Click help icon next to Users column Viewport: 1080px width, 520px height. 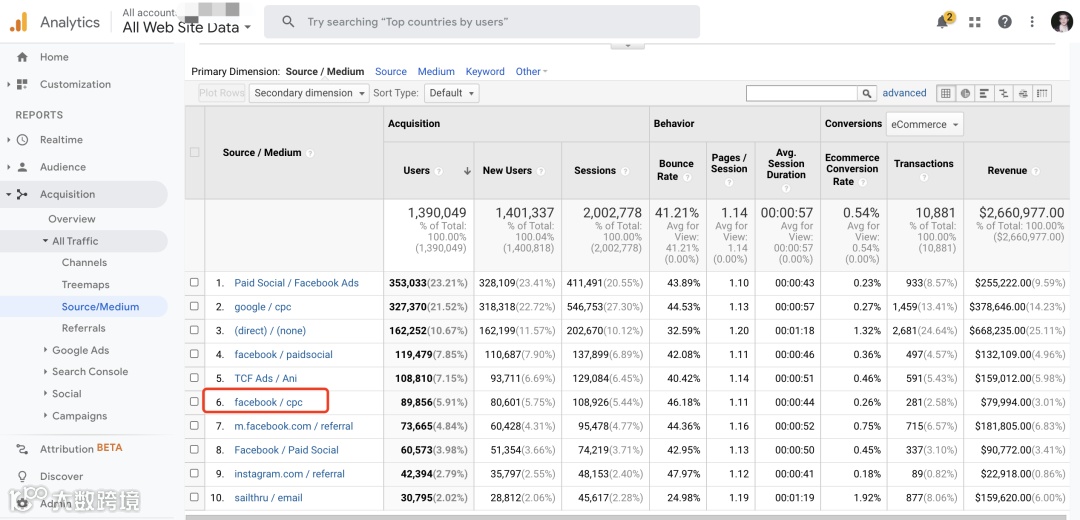pyautogui.click(x=438, y=171)
